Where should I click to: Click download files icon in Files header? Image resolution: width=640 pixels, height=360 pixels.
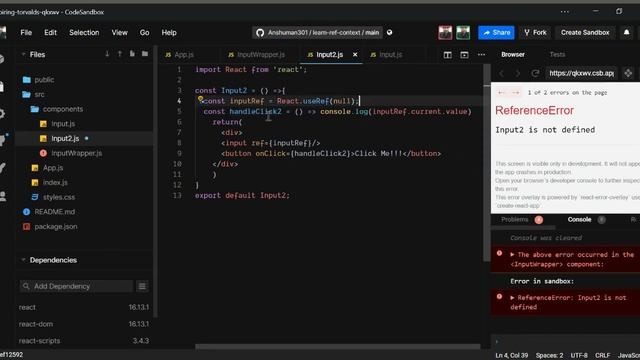(x=107, y=54)
